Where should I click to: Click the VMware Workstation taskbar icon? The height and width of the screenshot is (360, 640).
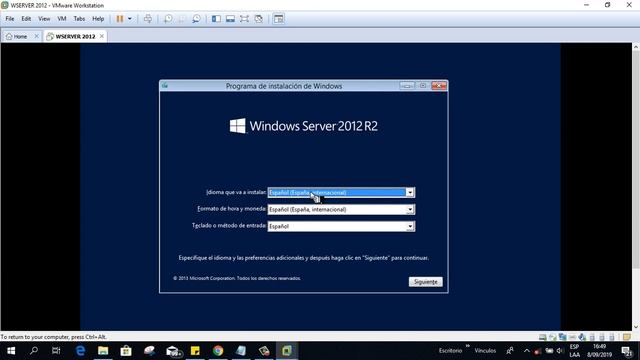pyautogui.click(x=287, y=351)
